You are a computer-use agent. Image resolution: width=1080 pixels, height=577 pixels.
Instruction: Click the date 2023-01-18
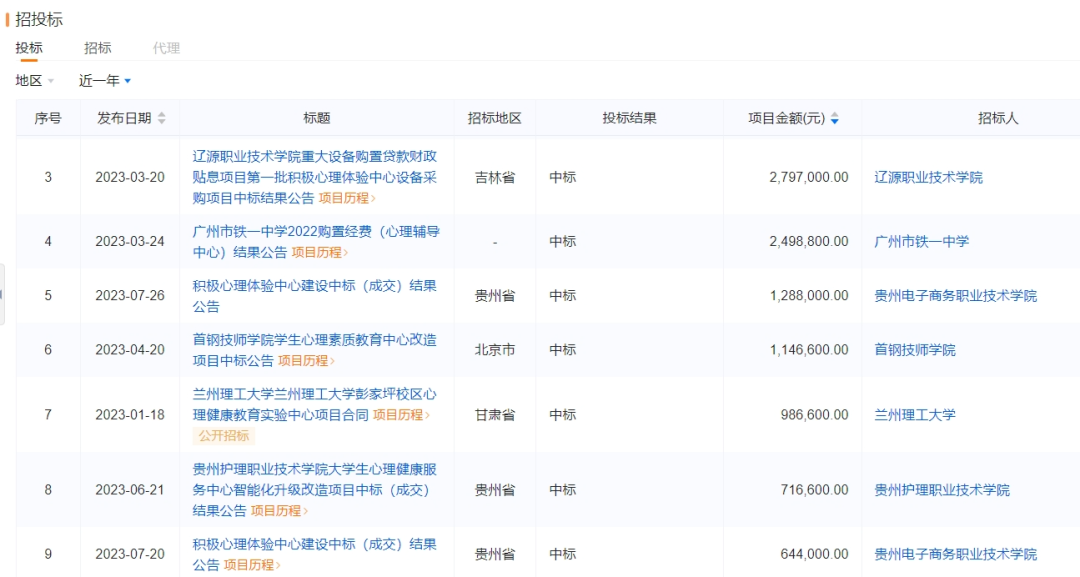[x=129, y=415]
